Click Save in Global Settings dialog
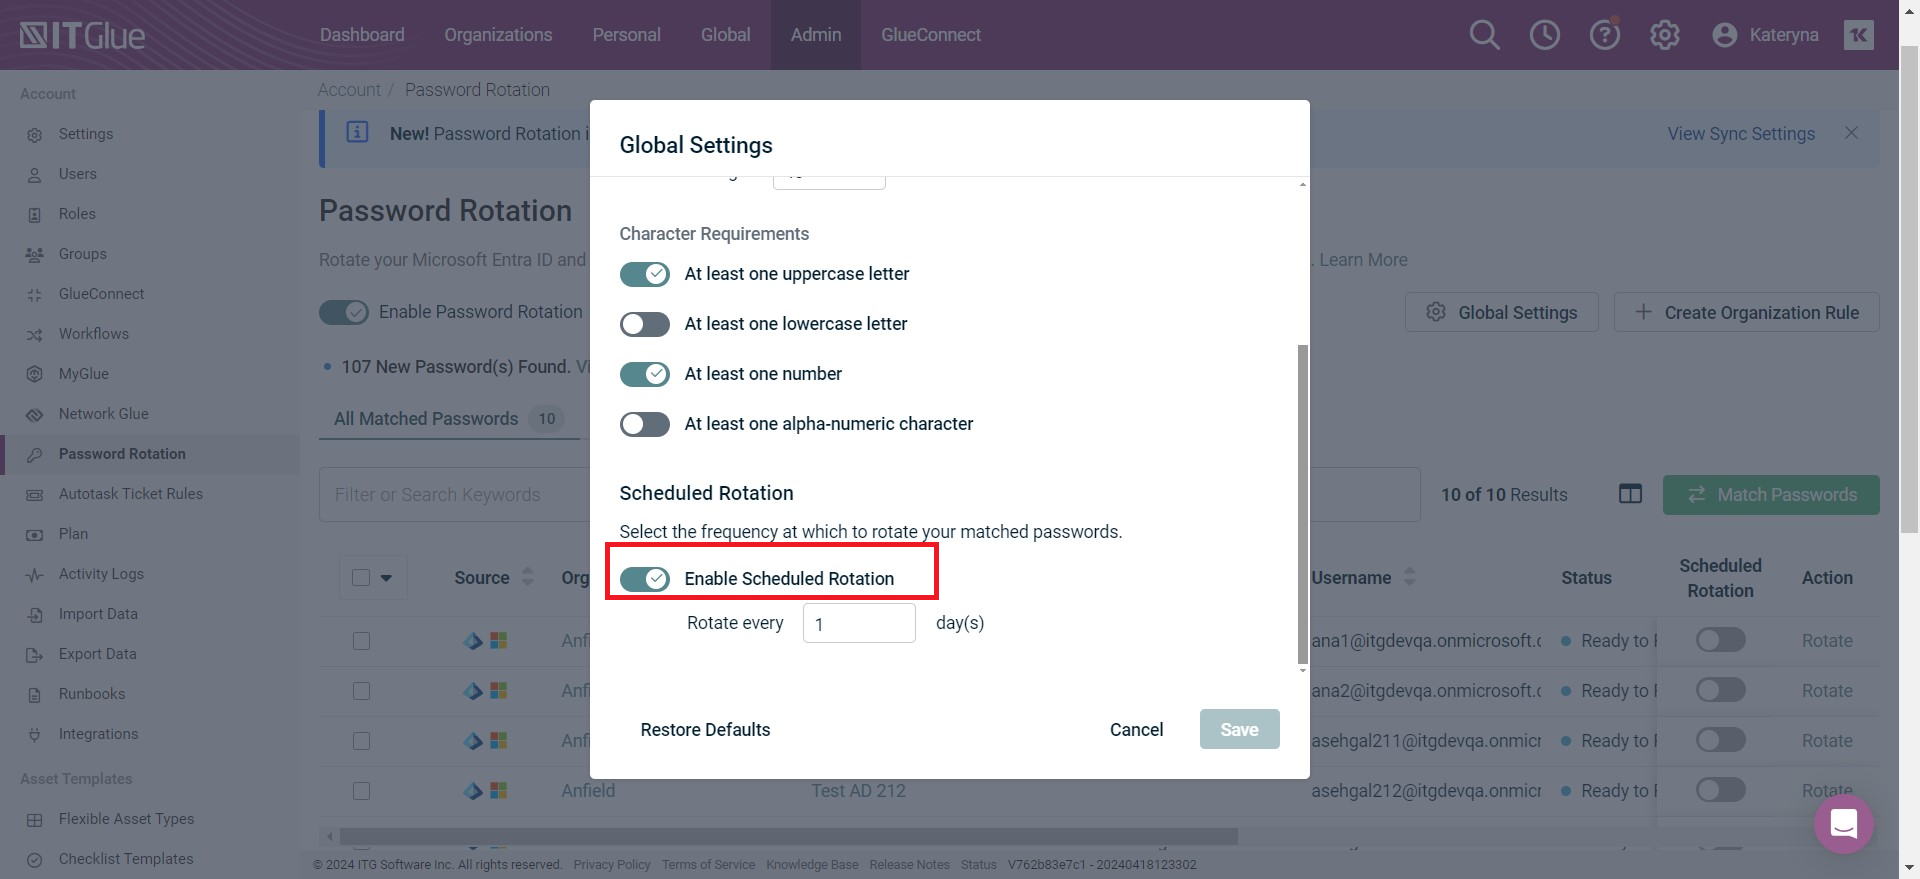This screenshot has height=879, width=1920. (1239, 730)
